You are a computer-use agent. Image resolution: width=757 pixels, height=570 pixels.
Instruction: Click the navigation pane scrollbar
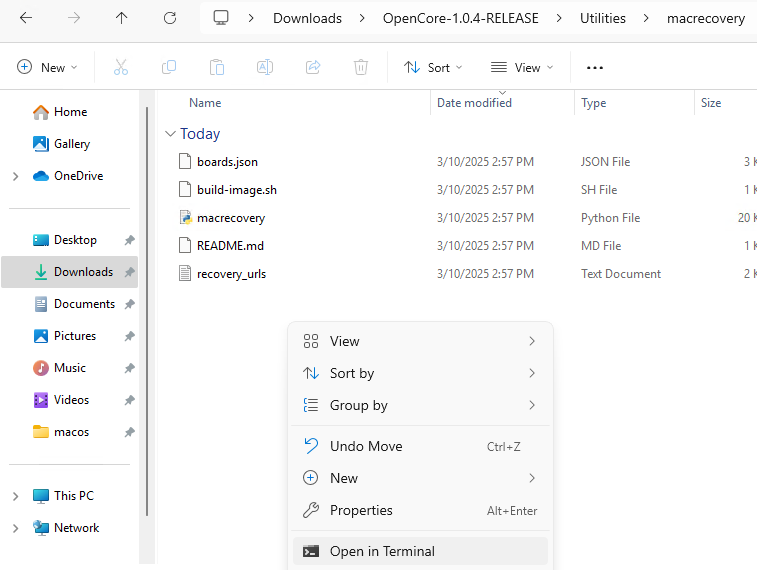click(x=147, y=311)
